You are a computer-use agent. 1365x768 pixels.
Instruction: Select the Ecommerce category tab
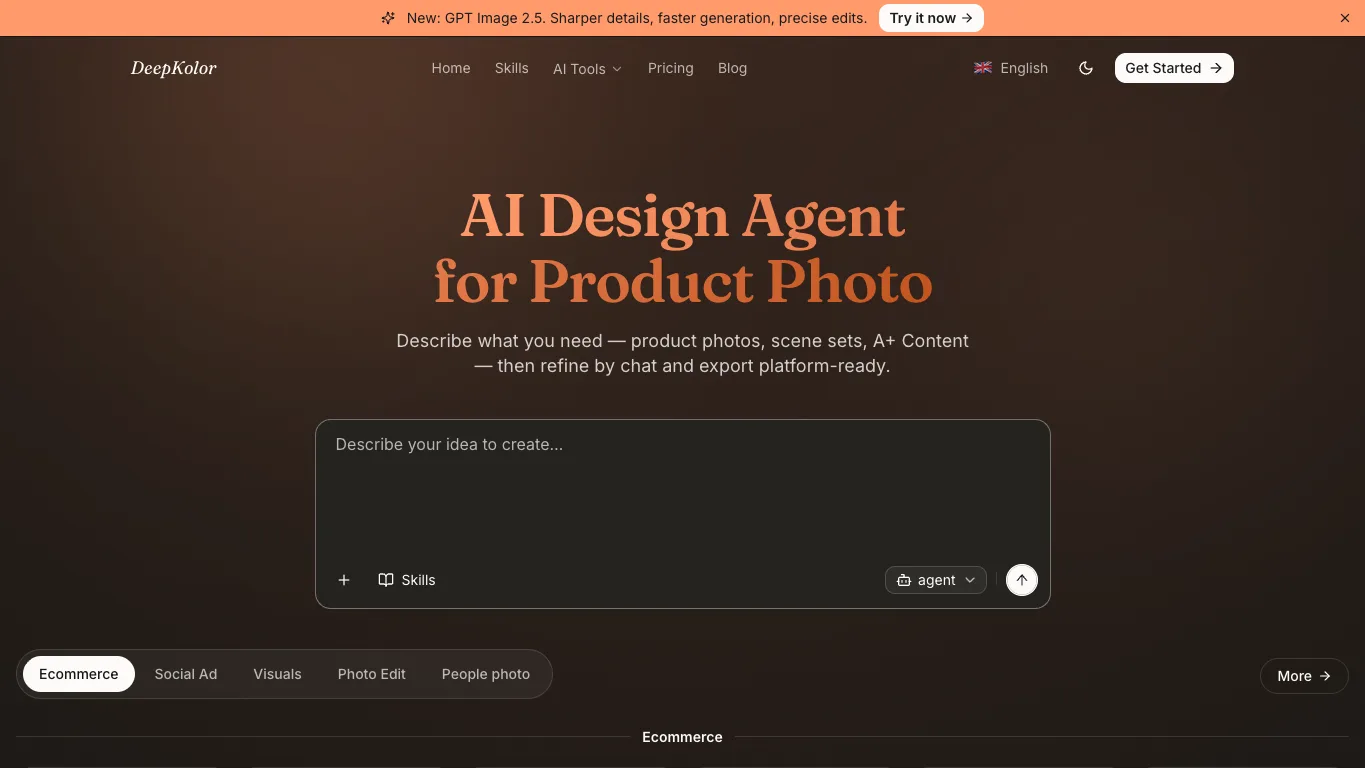click(79, 674)
